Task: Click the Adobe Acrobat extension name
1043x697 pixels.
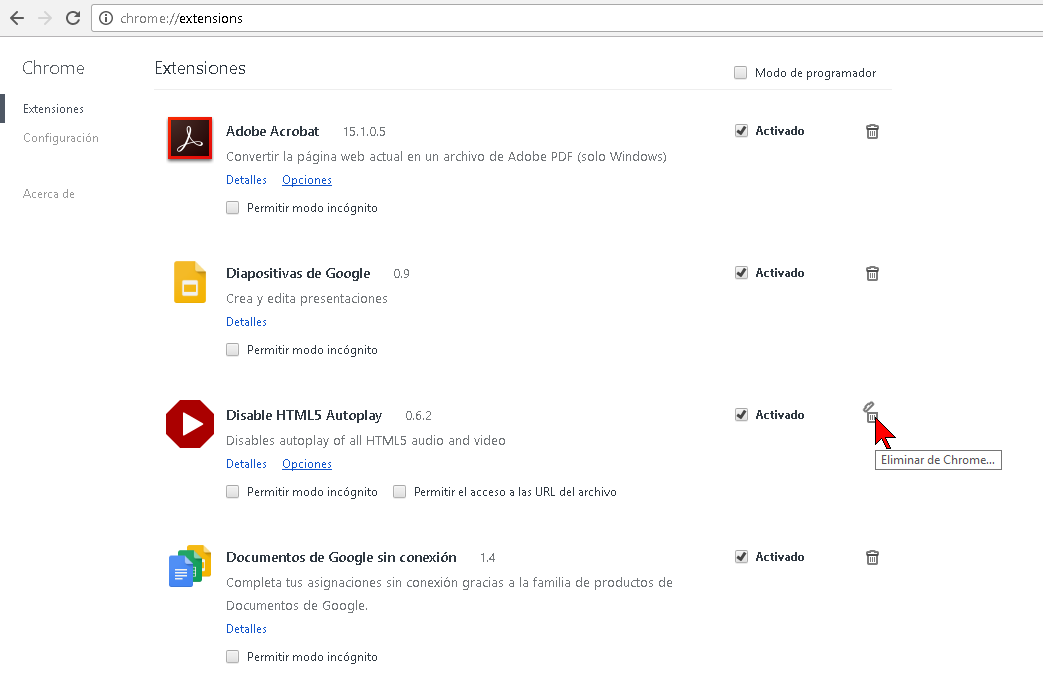Action: (272, 131)
